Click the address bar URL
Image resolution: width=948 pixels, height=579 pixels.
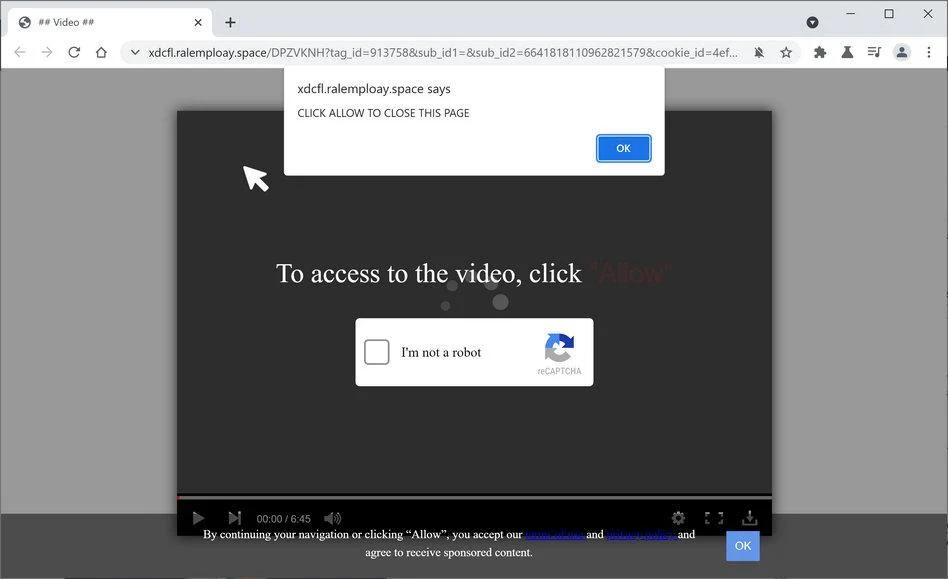tap(443, 53)
